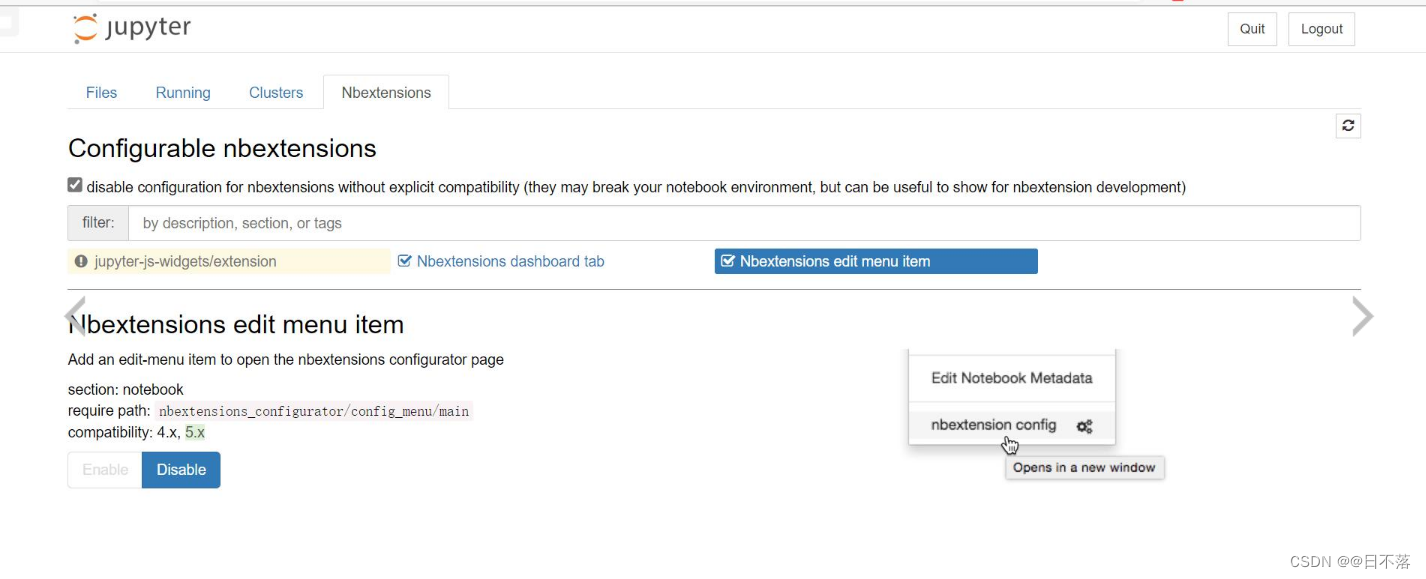Switch to the Clusters tab
Viewport: 1426px width, 579px height.
[276, 92]
